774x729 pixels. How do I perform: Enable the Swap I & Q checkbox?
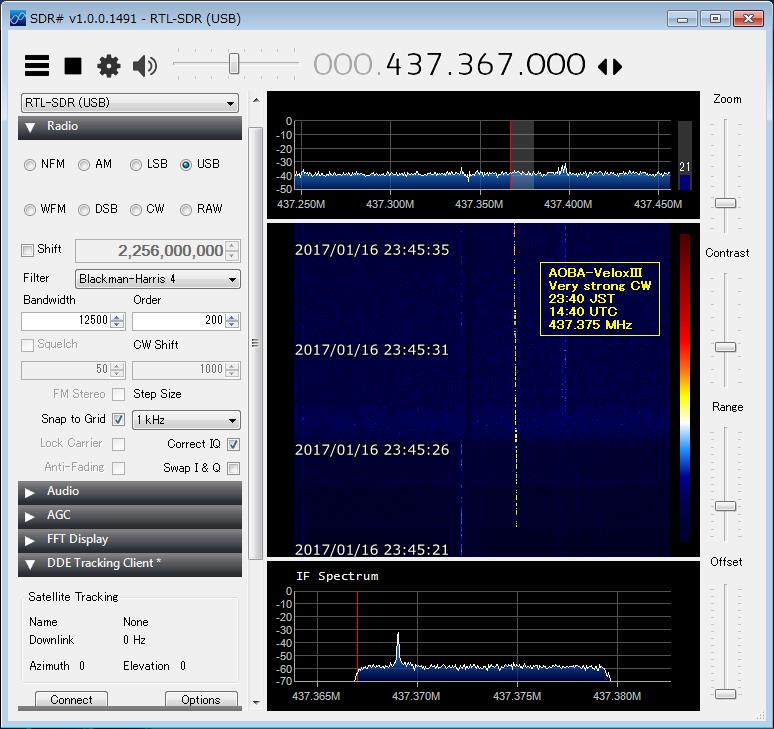click(x=233, y=468)
